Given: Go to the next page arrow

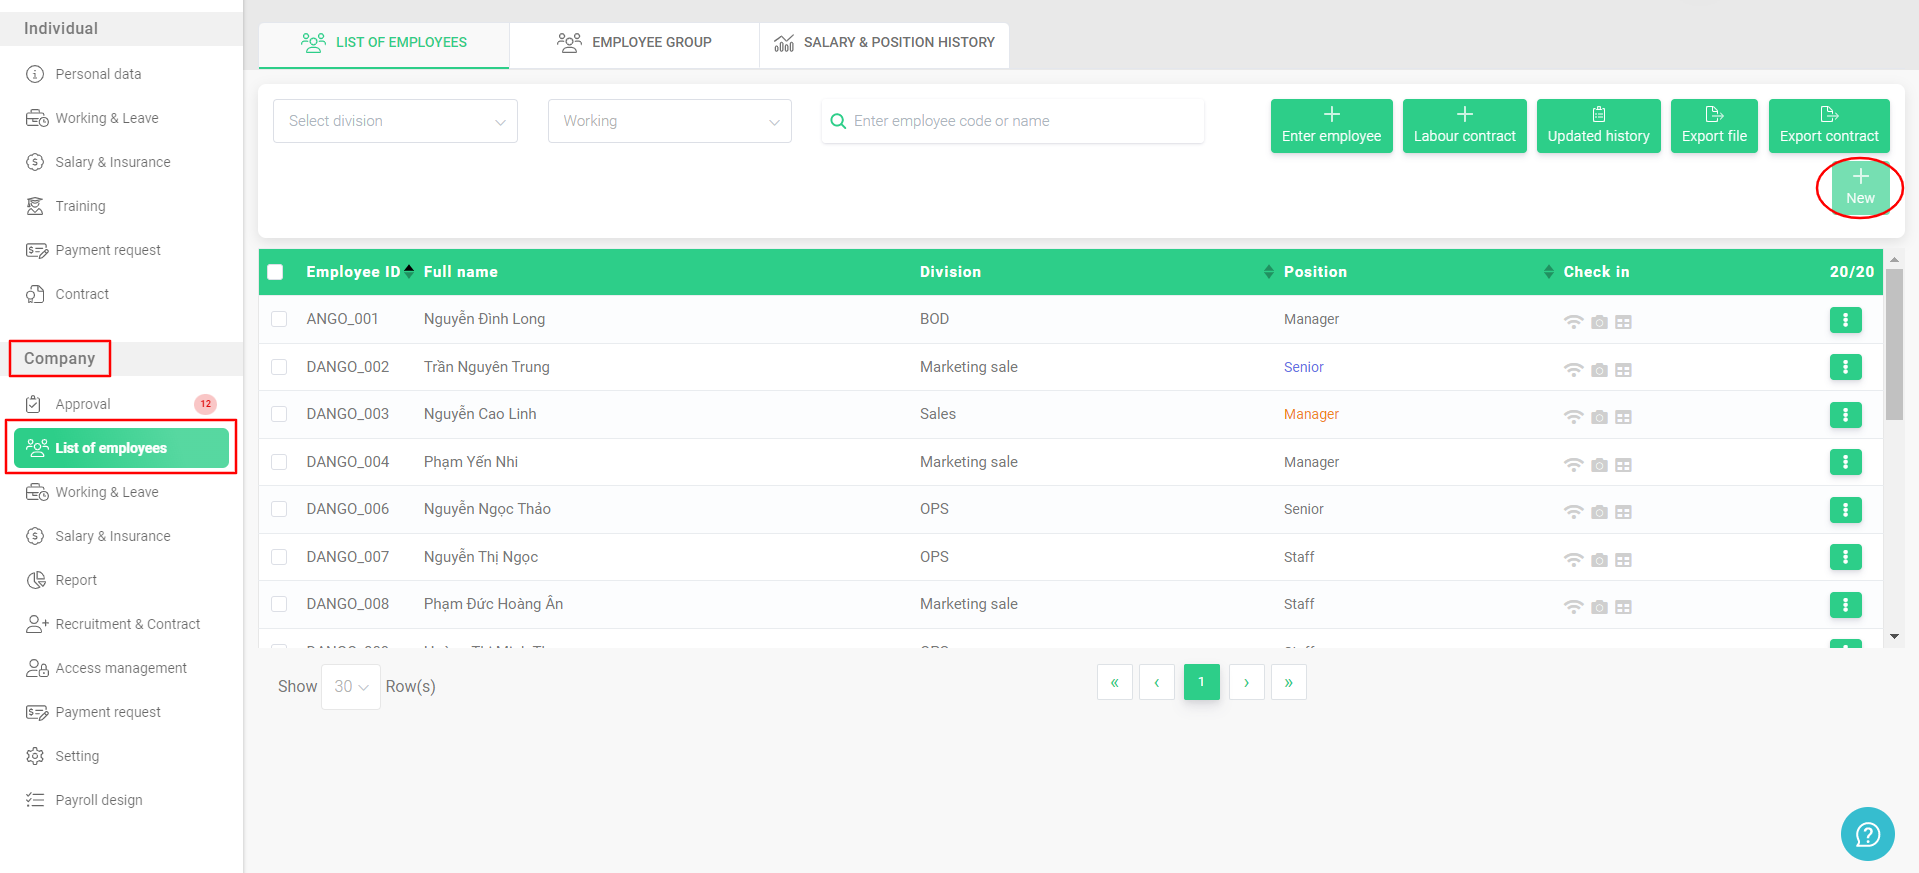Looking at the screenshot, I should coord(1247,683).
